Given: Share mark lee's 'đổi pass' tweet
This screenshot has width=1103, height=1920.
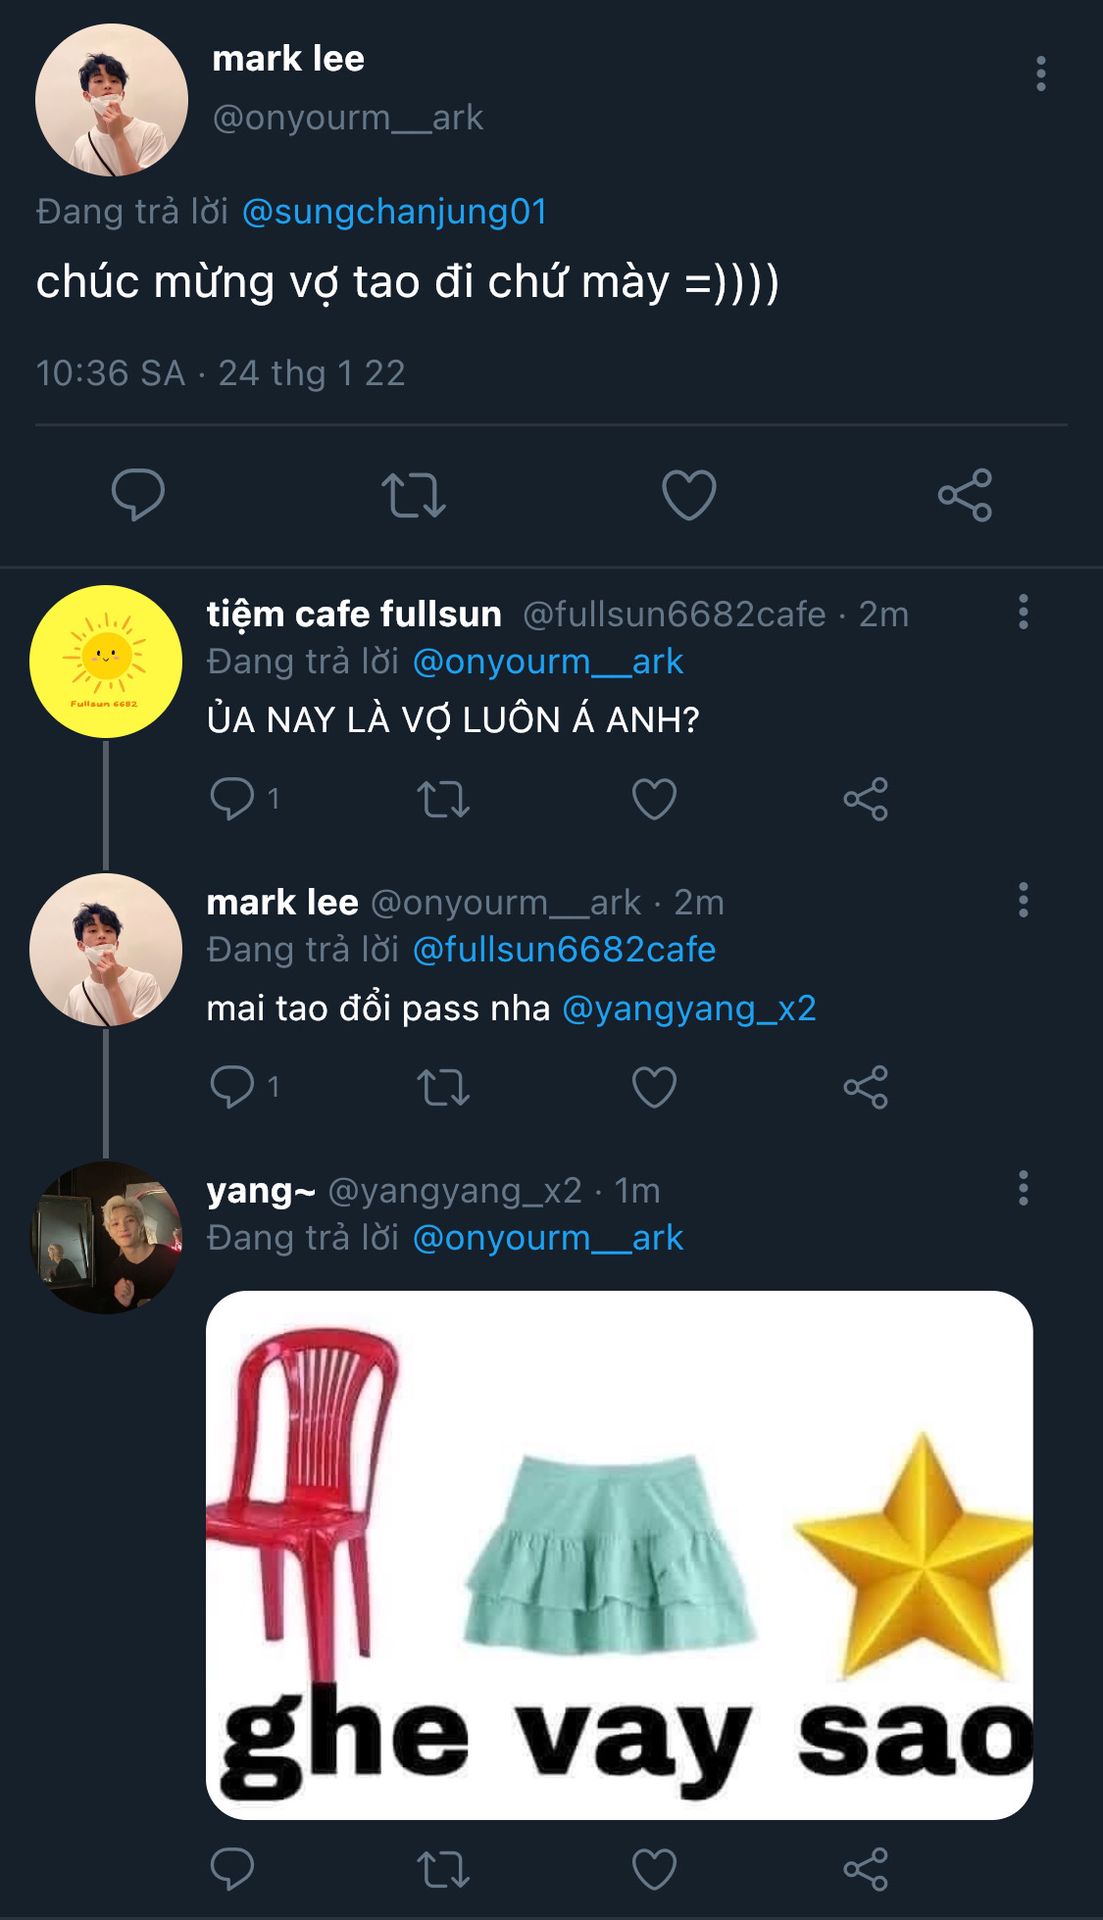Looking at the screenshot, I should tap(866, 1087).
